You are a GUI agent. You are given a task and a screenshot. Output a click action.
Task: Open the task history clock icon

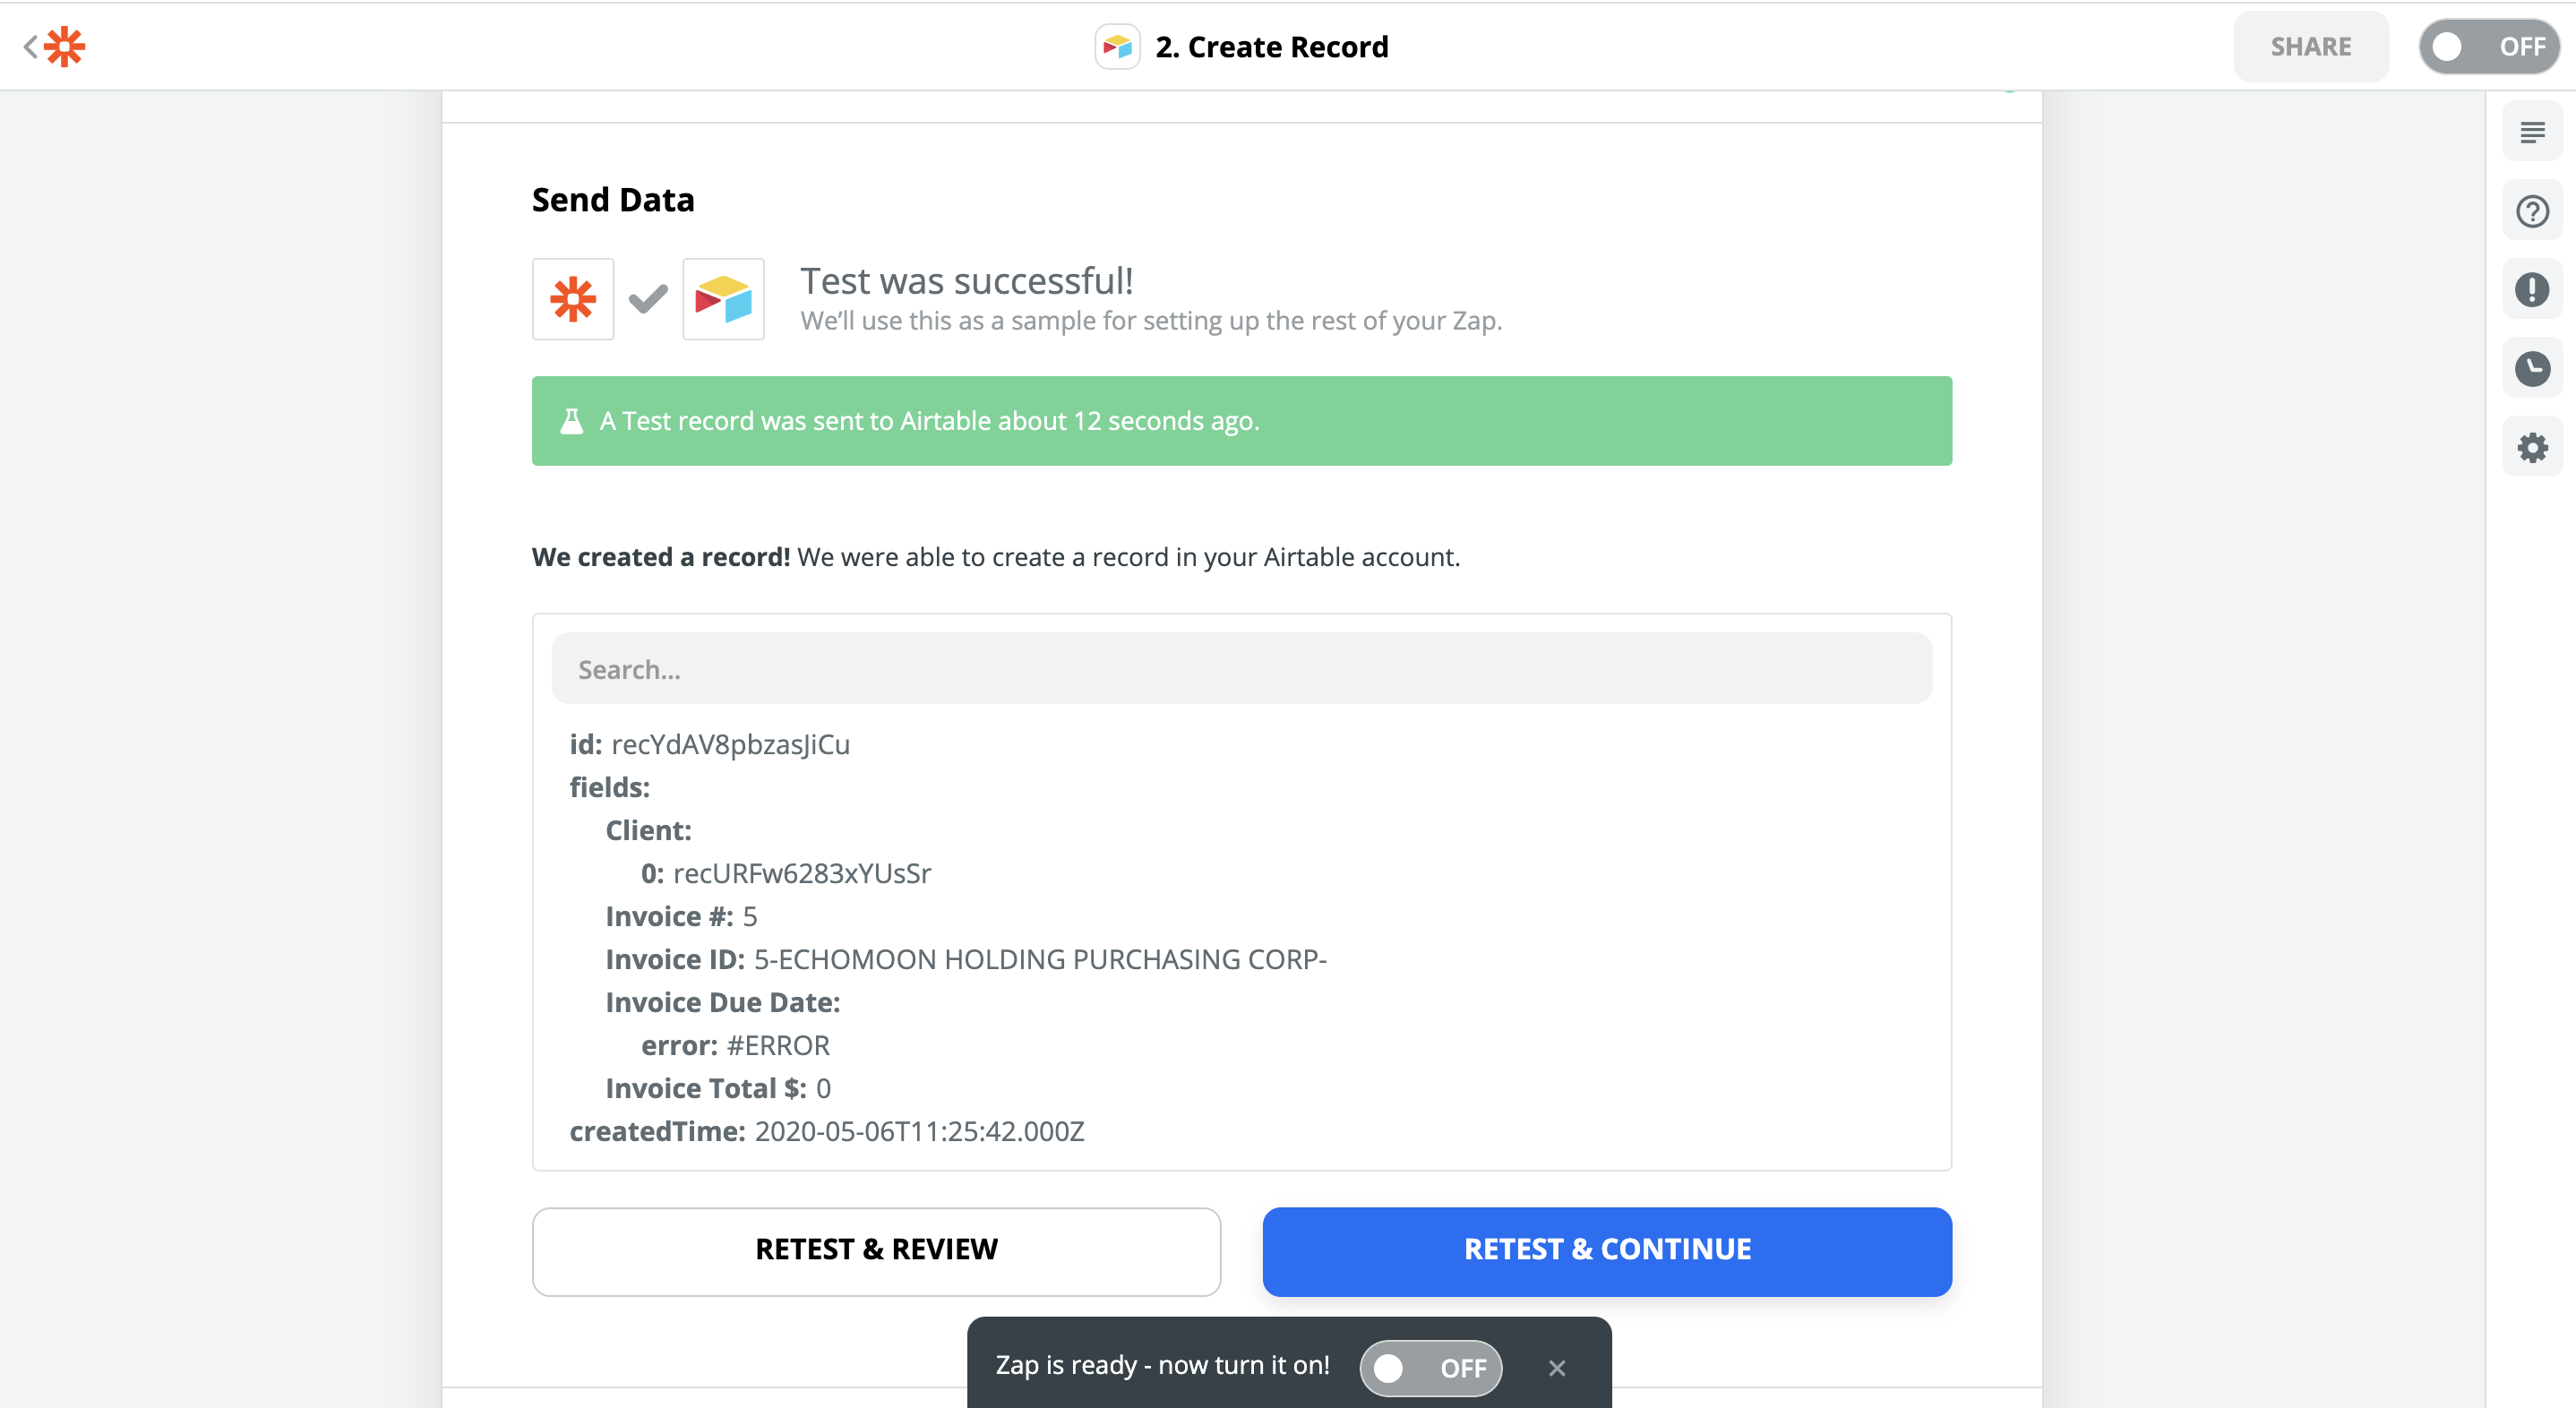click(2531, 369)
